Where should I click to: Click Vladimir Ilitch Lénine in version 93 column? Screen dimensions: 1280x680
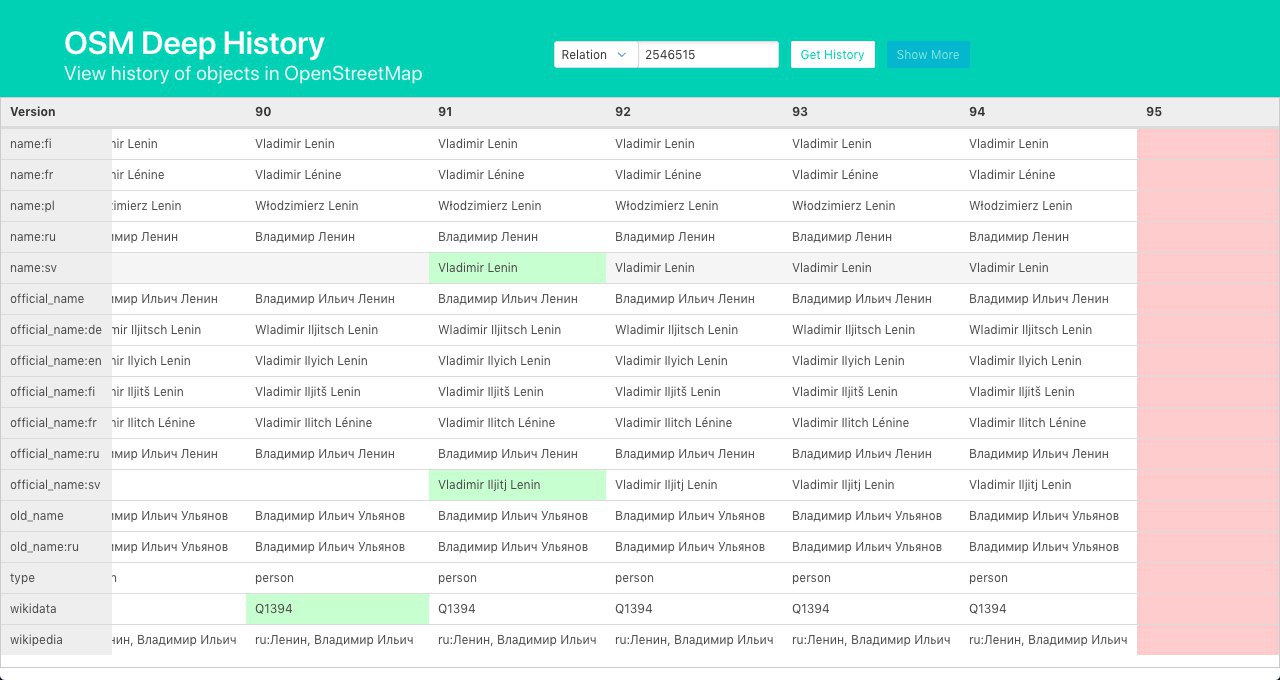[x=851, y=423]
